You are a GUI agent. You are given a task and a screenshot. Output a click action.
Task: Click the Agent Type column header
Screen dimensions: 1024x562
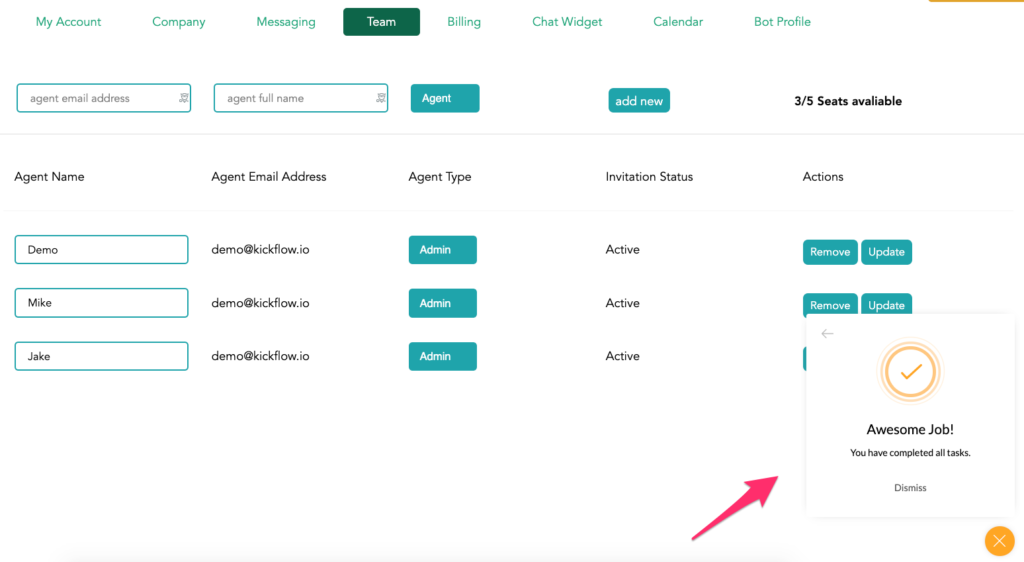440,177
